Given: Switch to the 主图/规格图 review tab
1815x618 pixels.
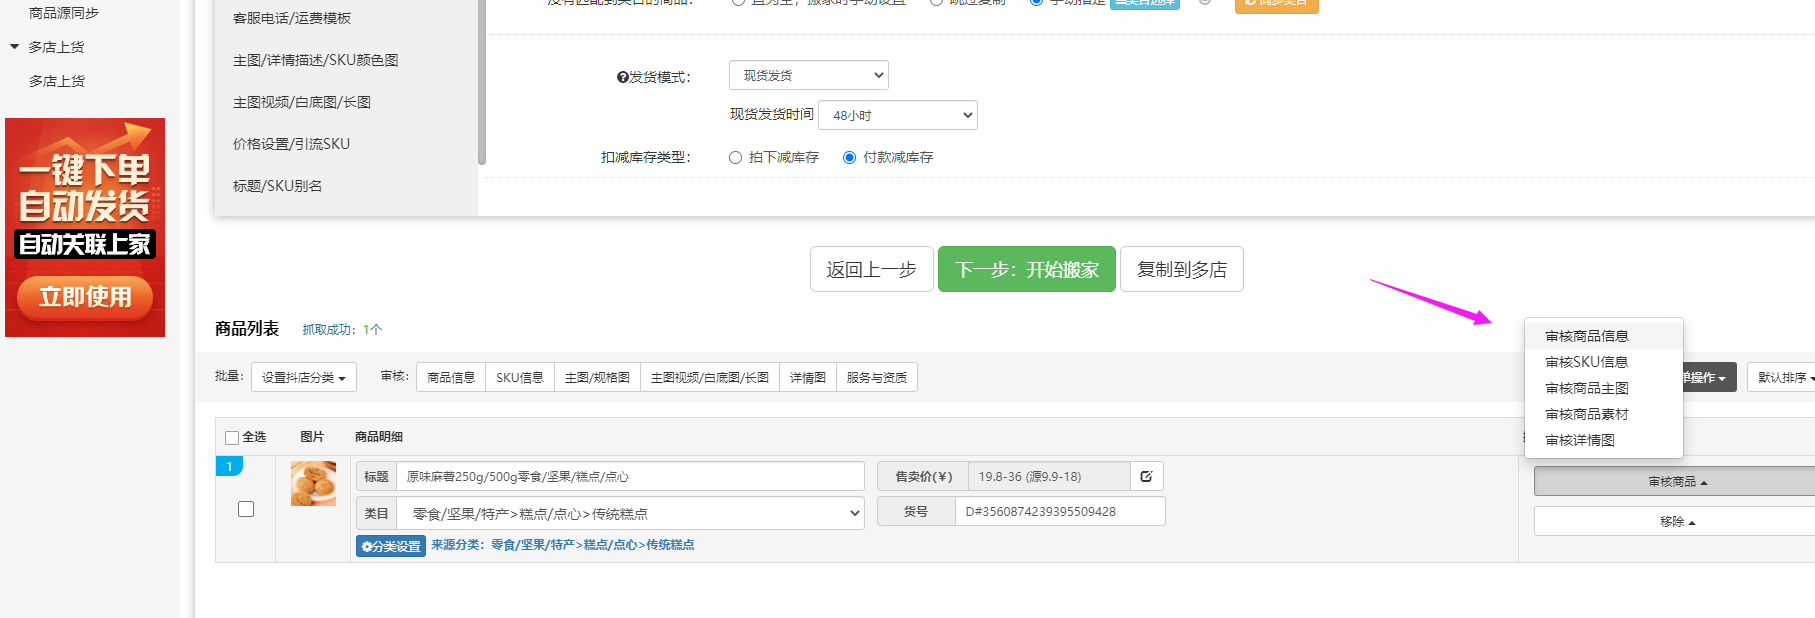Looking at the screenshot, I should 597,378.
